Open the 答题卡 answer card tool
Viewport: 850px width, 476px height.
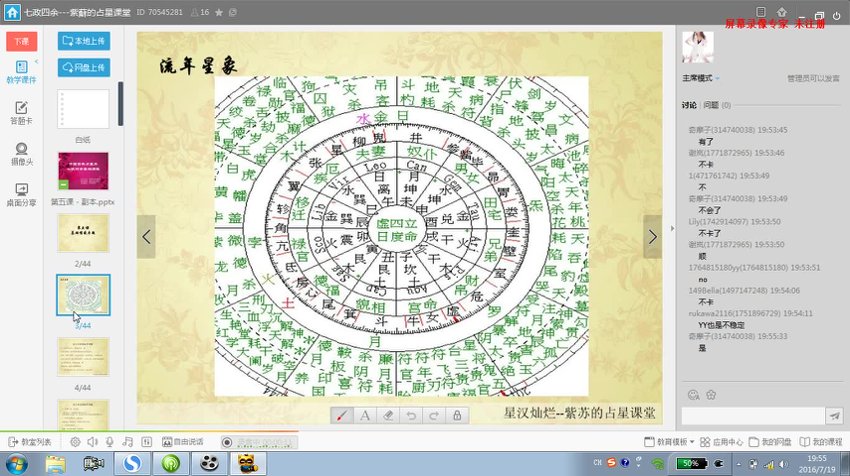22,113
